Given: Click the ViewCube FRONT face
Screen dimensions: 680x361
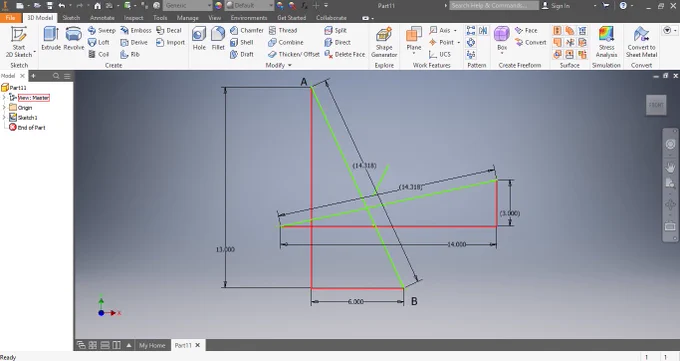Looking at the screenshot, I should (656, 105).
